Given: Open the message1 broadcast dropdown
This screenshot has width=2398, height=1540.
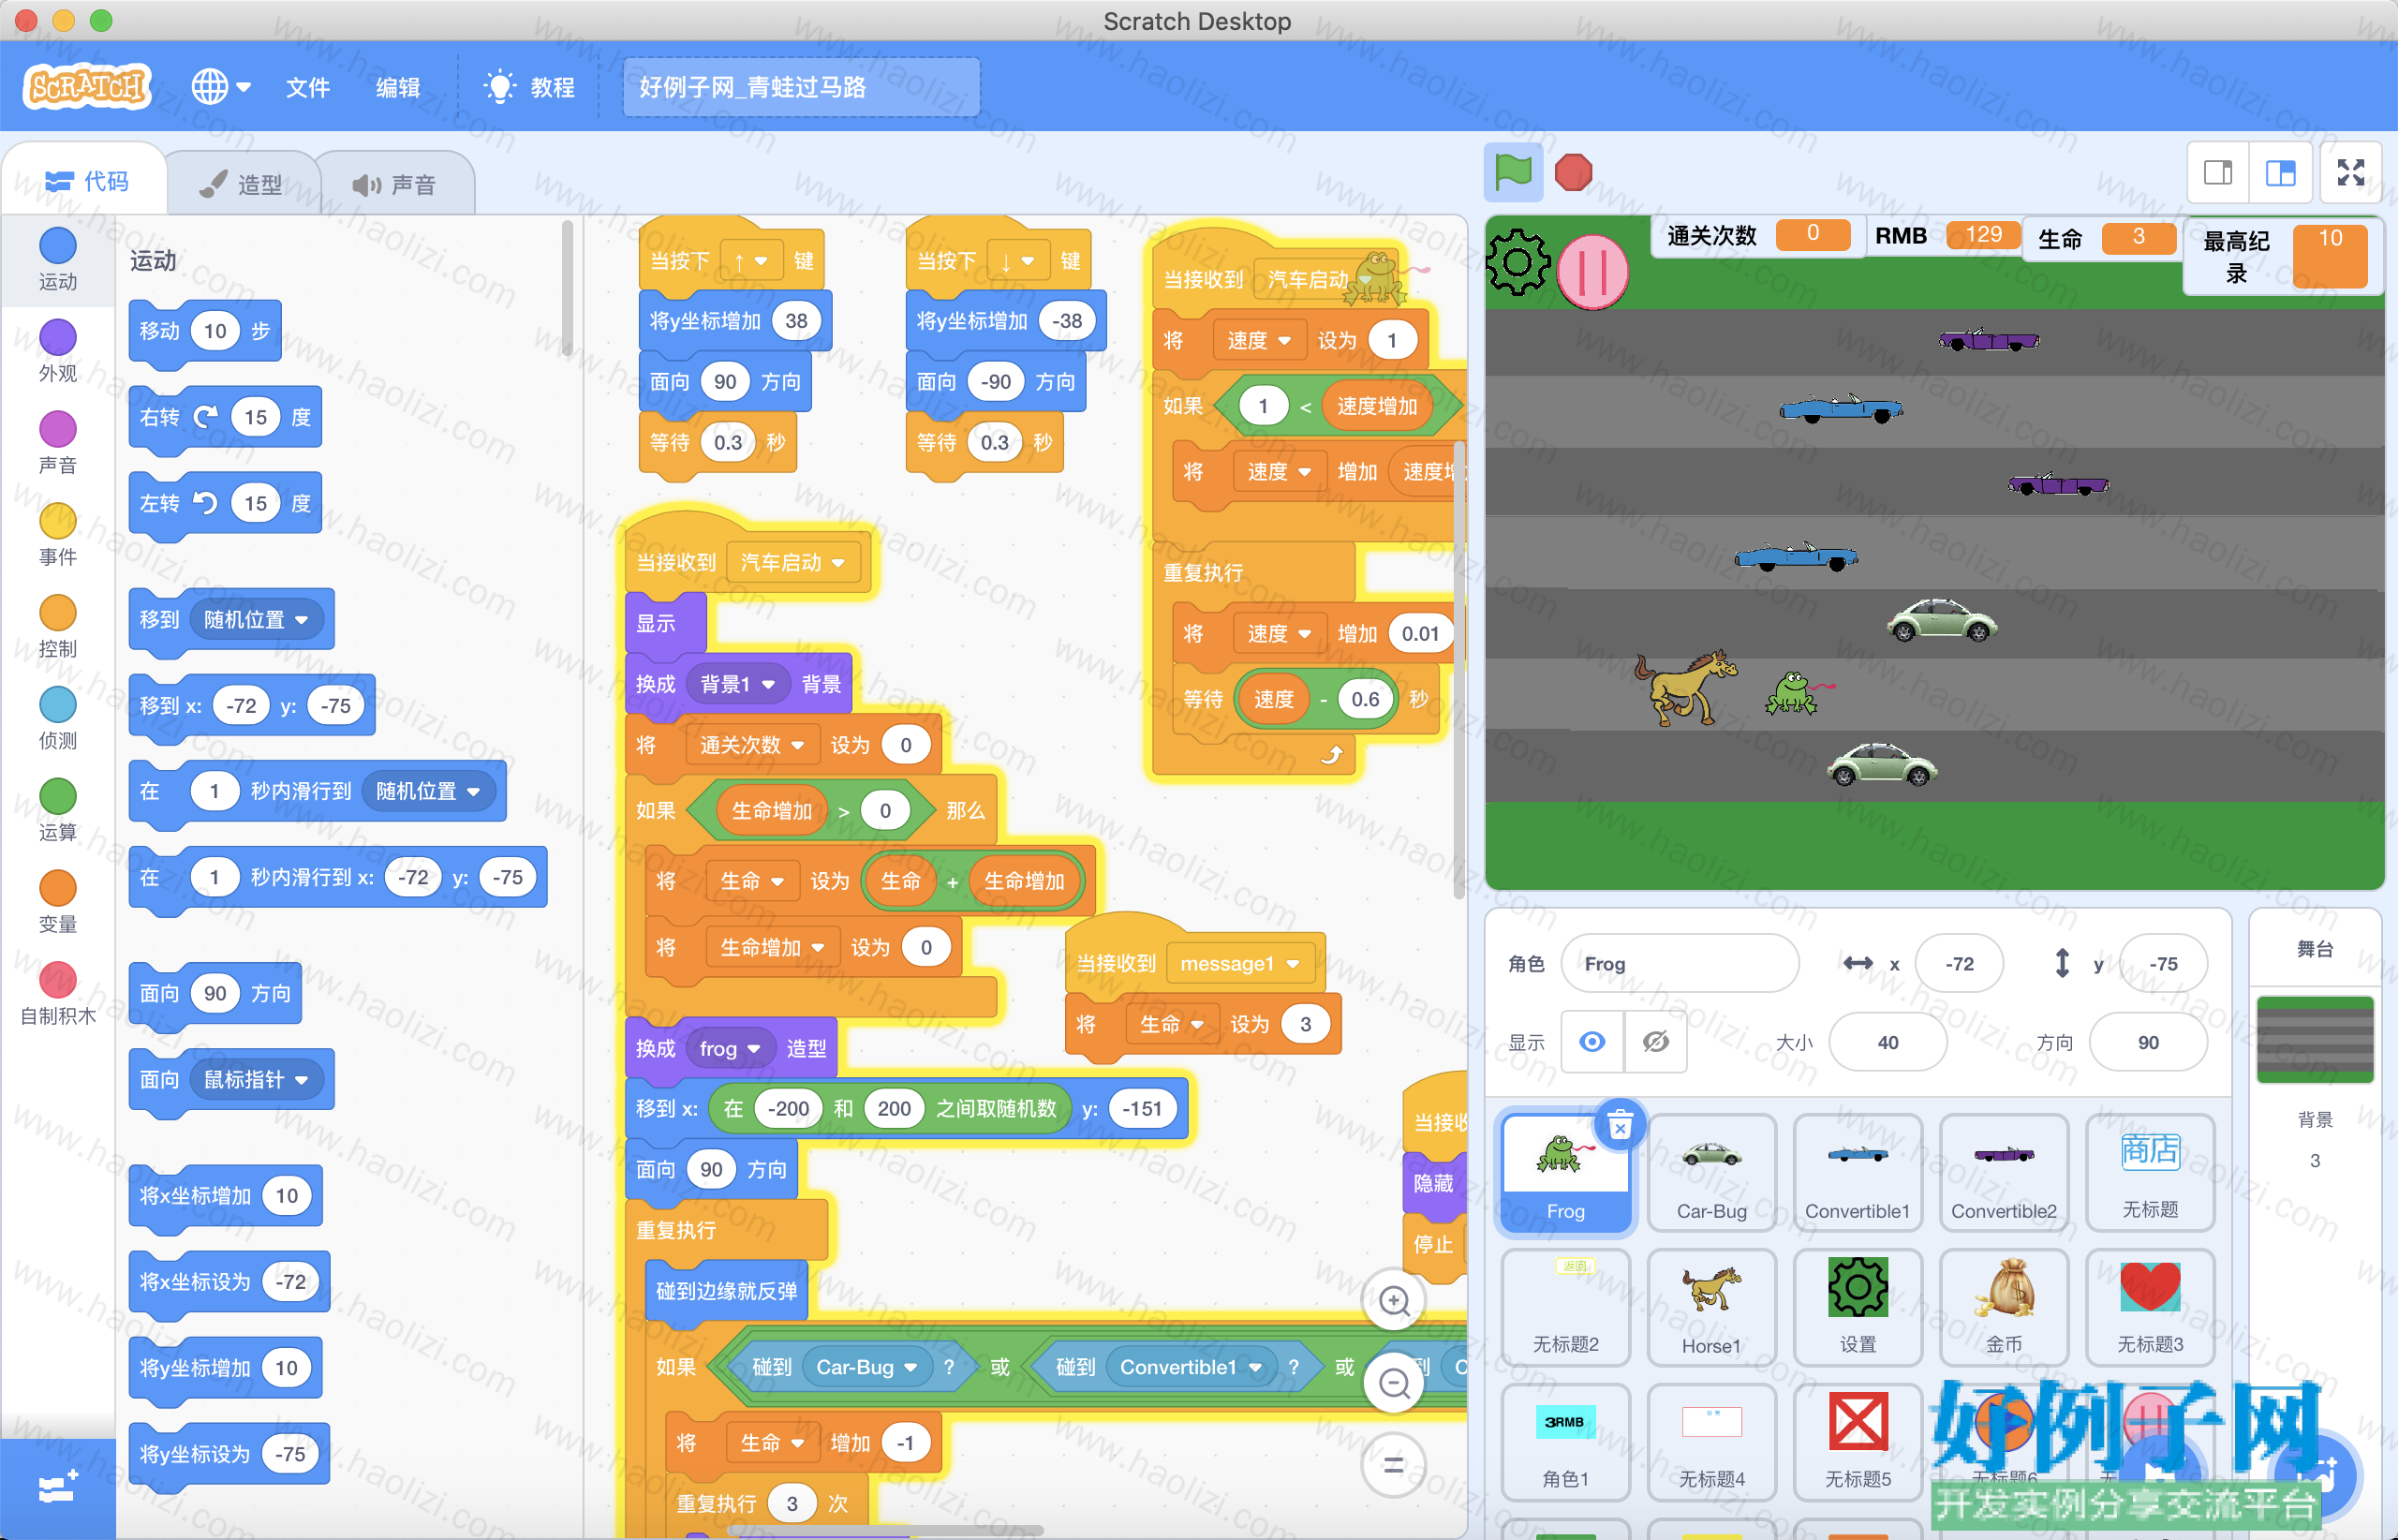Looking at the screenshot, I should 1239,963.
